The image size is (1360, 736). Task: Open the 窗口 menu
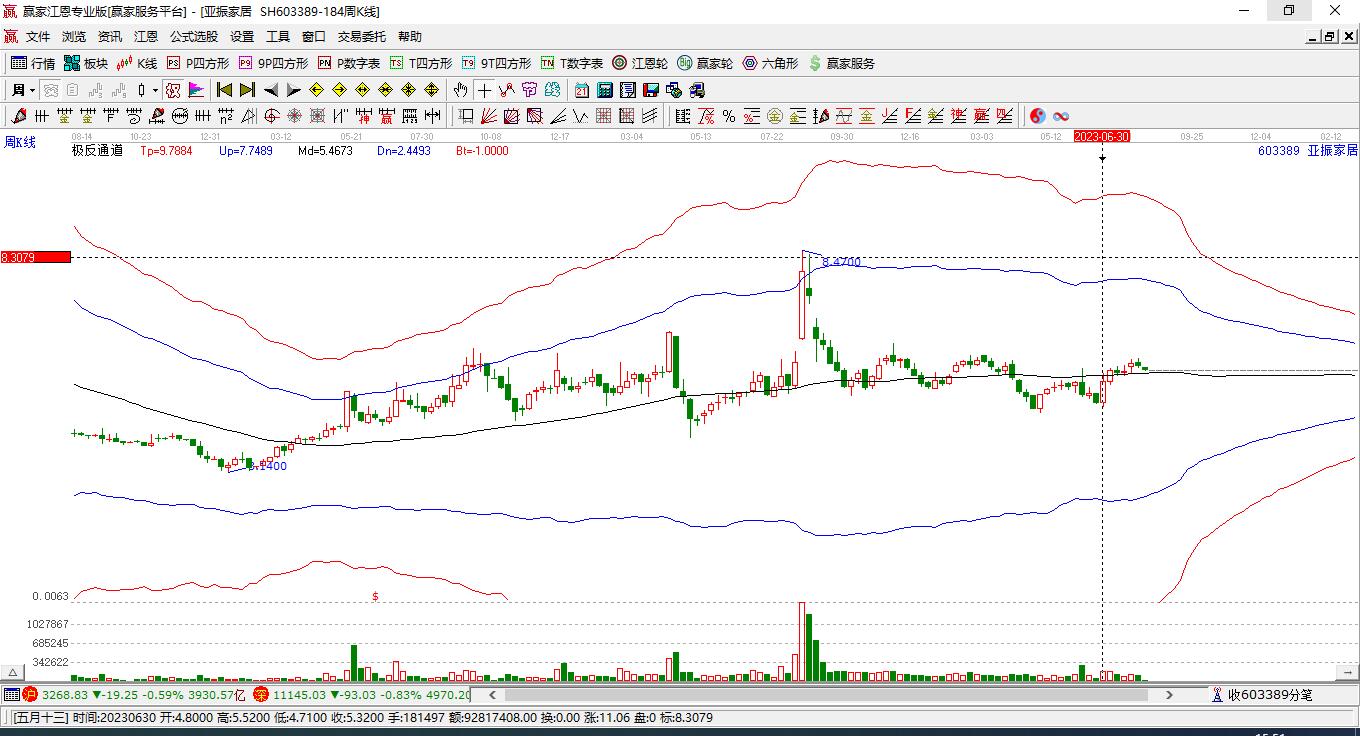(x=314, y=37)
